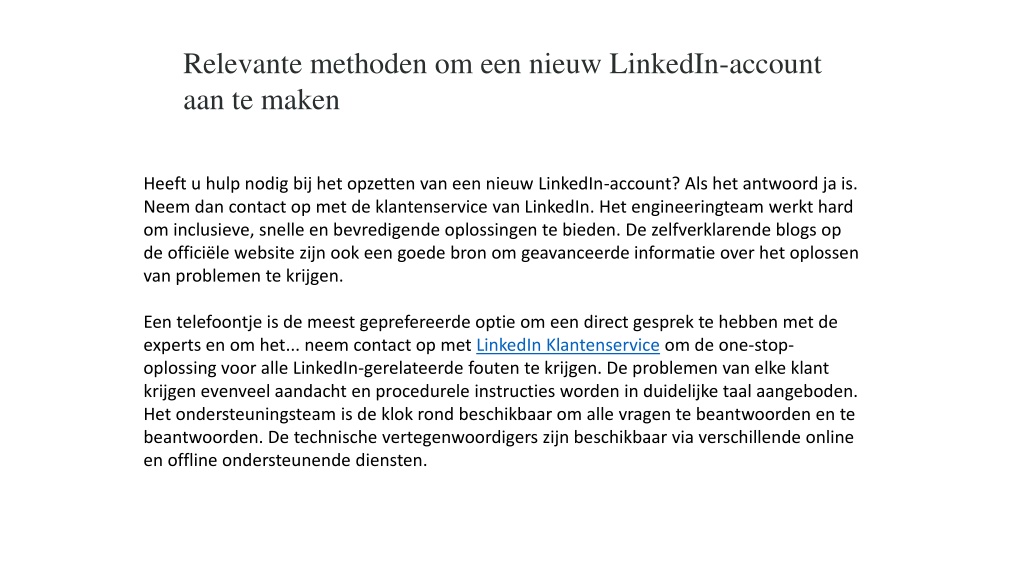Image resolution: width=1024 pixels, height=576 pixels.
Task: Click the line 'van problemen te krijgen.'
Action: [x=243, y=276]
